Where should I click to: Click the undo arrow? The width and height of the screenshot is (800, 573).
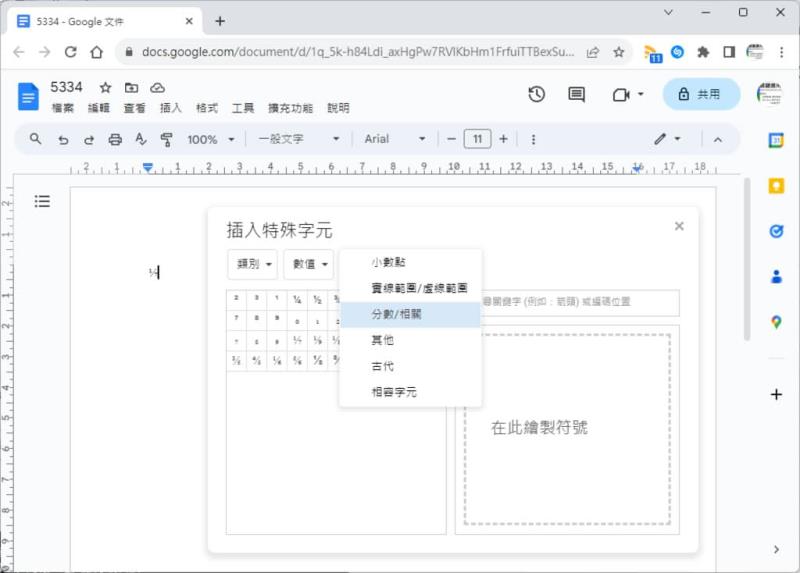[63, 139]
